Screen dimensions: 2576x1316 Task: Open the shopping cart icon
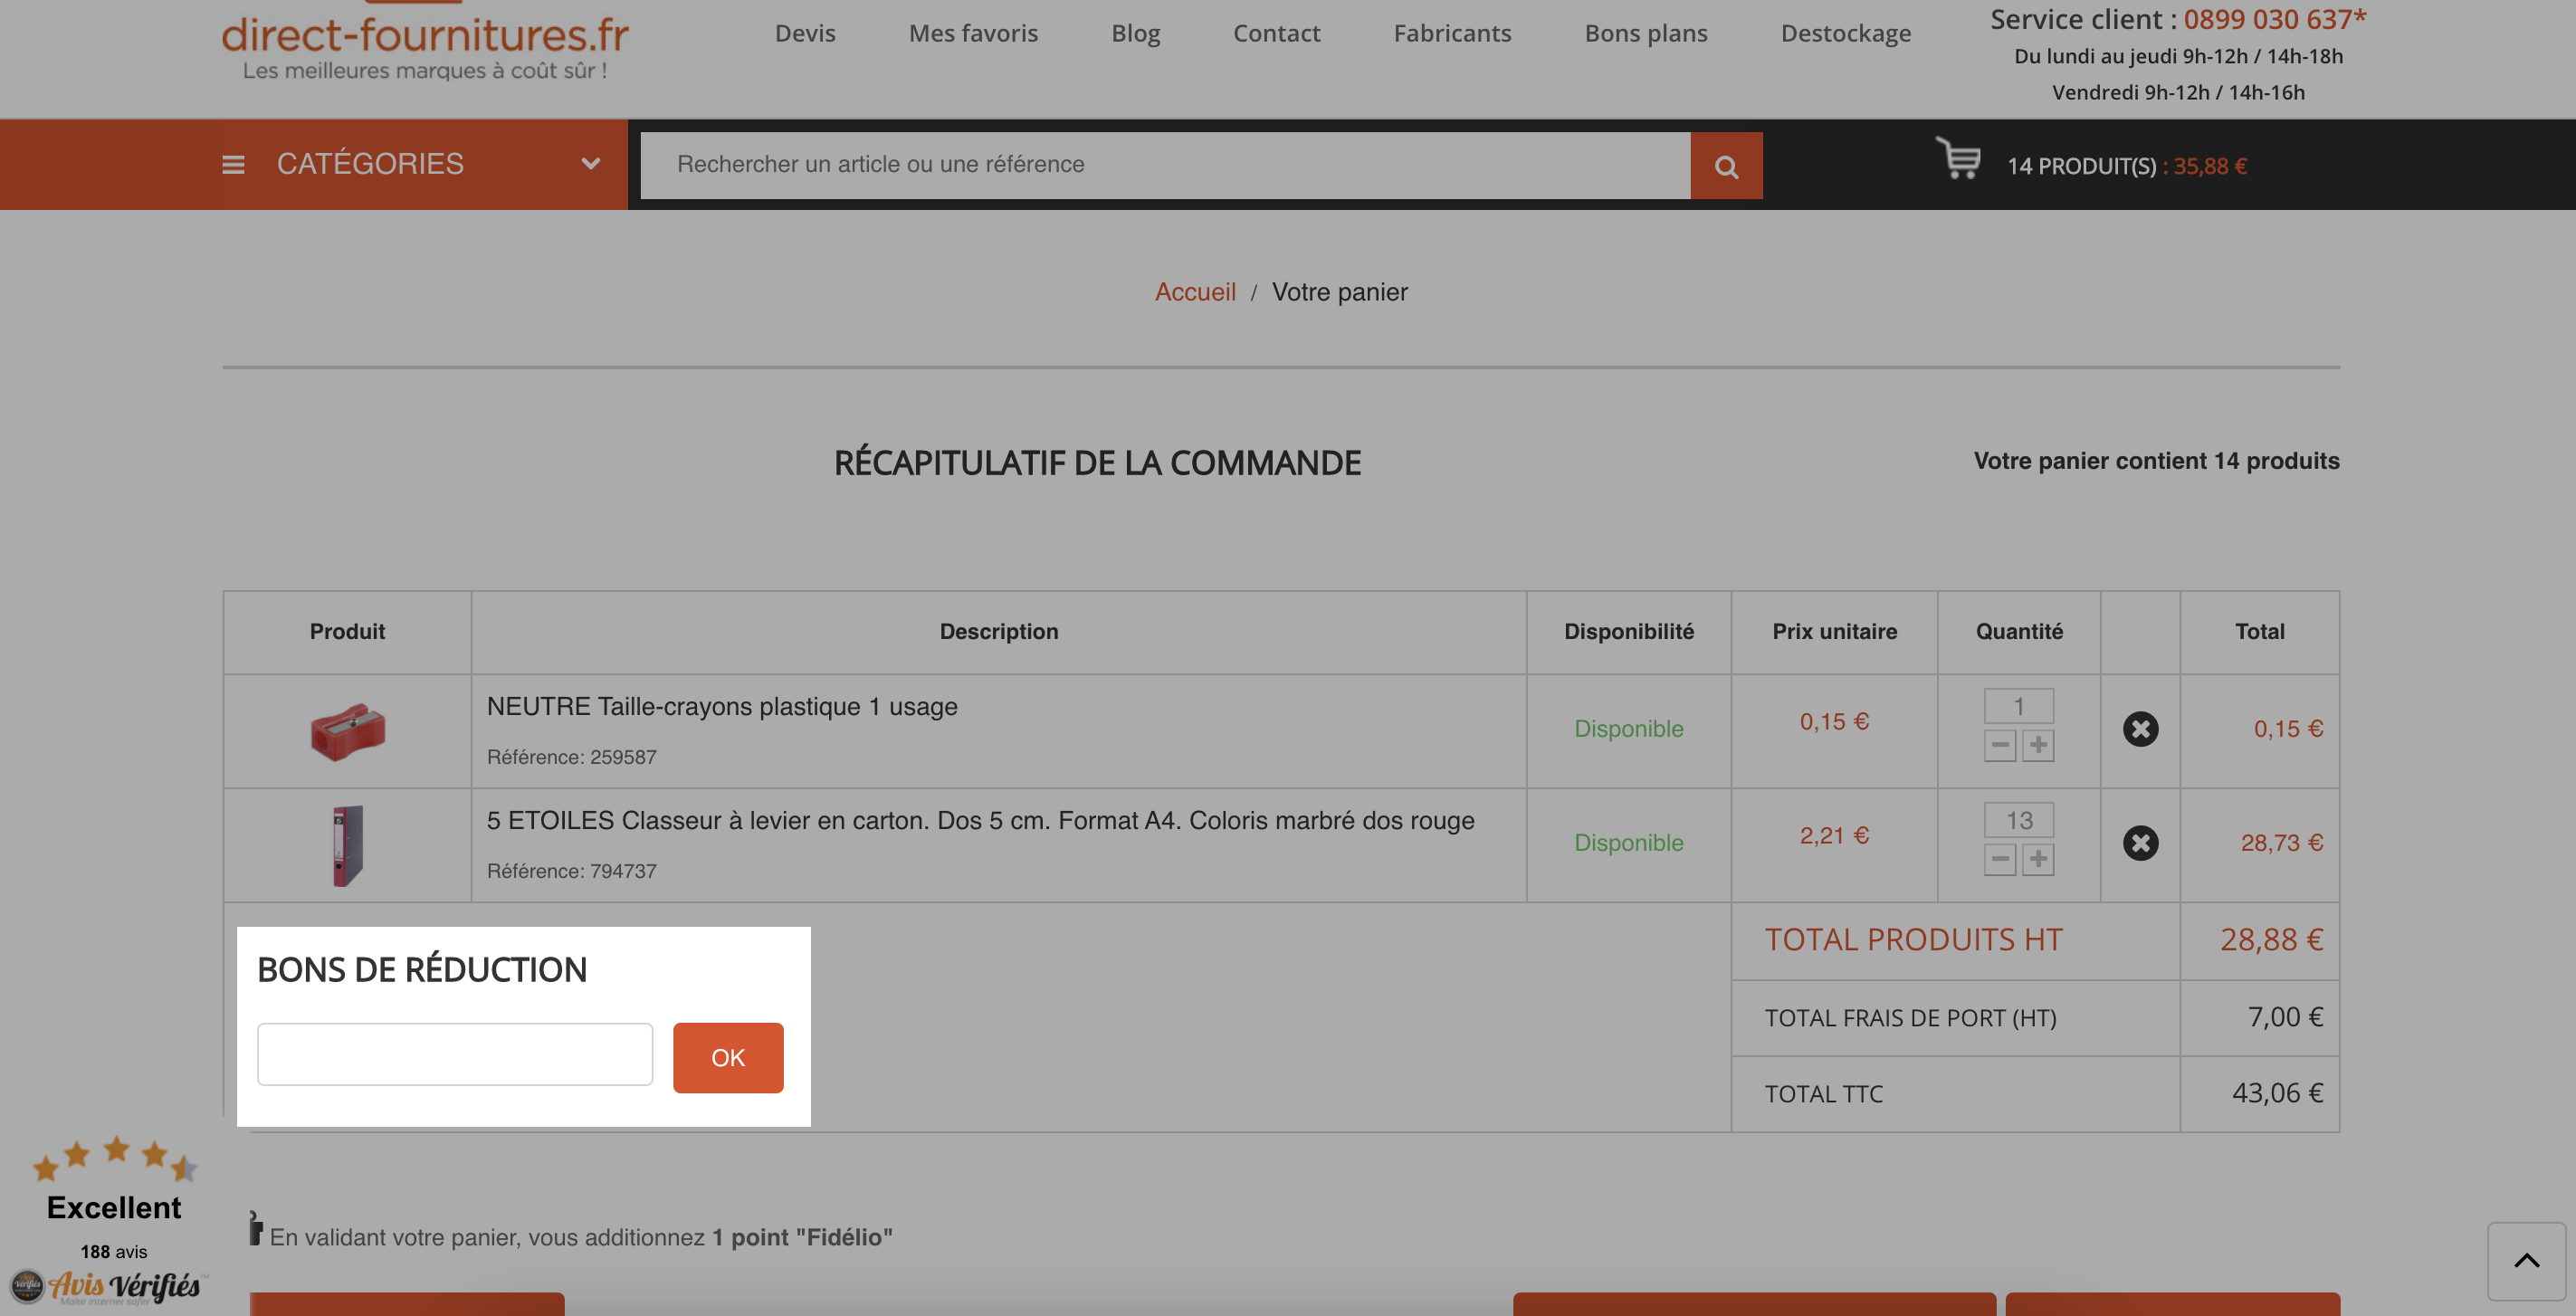(x=1958, y=159)
